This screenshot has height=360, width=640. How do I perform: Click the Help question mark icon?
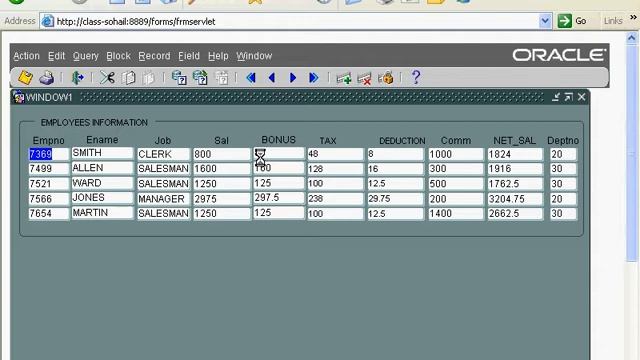pos(416,77)
